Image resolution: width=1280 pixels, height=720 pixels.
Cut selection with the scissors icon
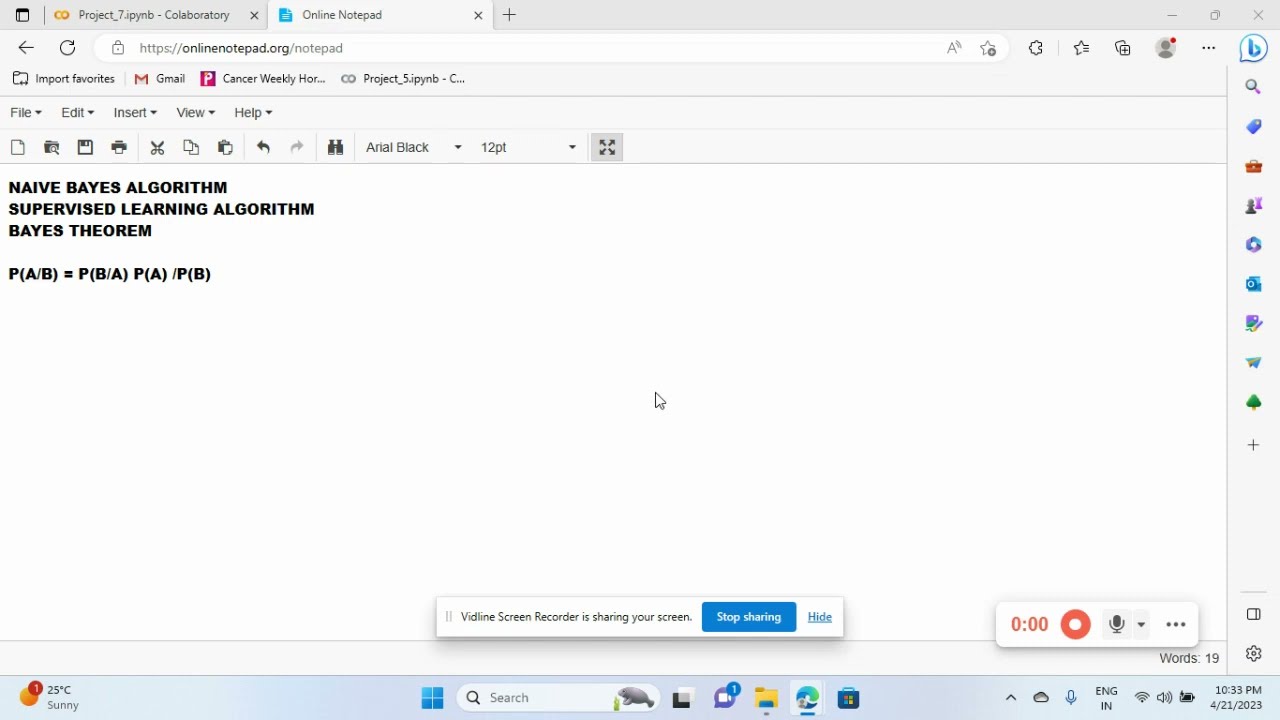[157, 147]
